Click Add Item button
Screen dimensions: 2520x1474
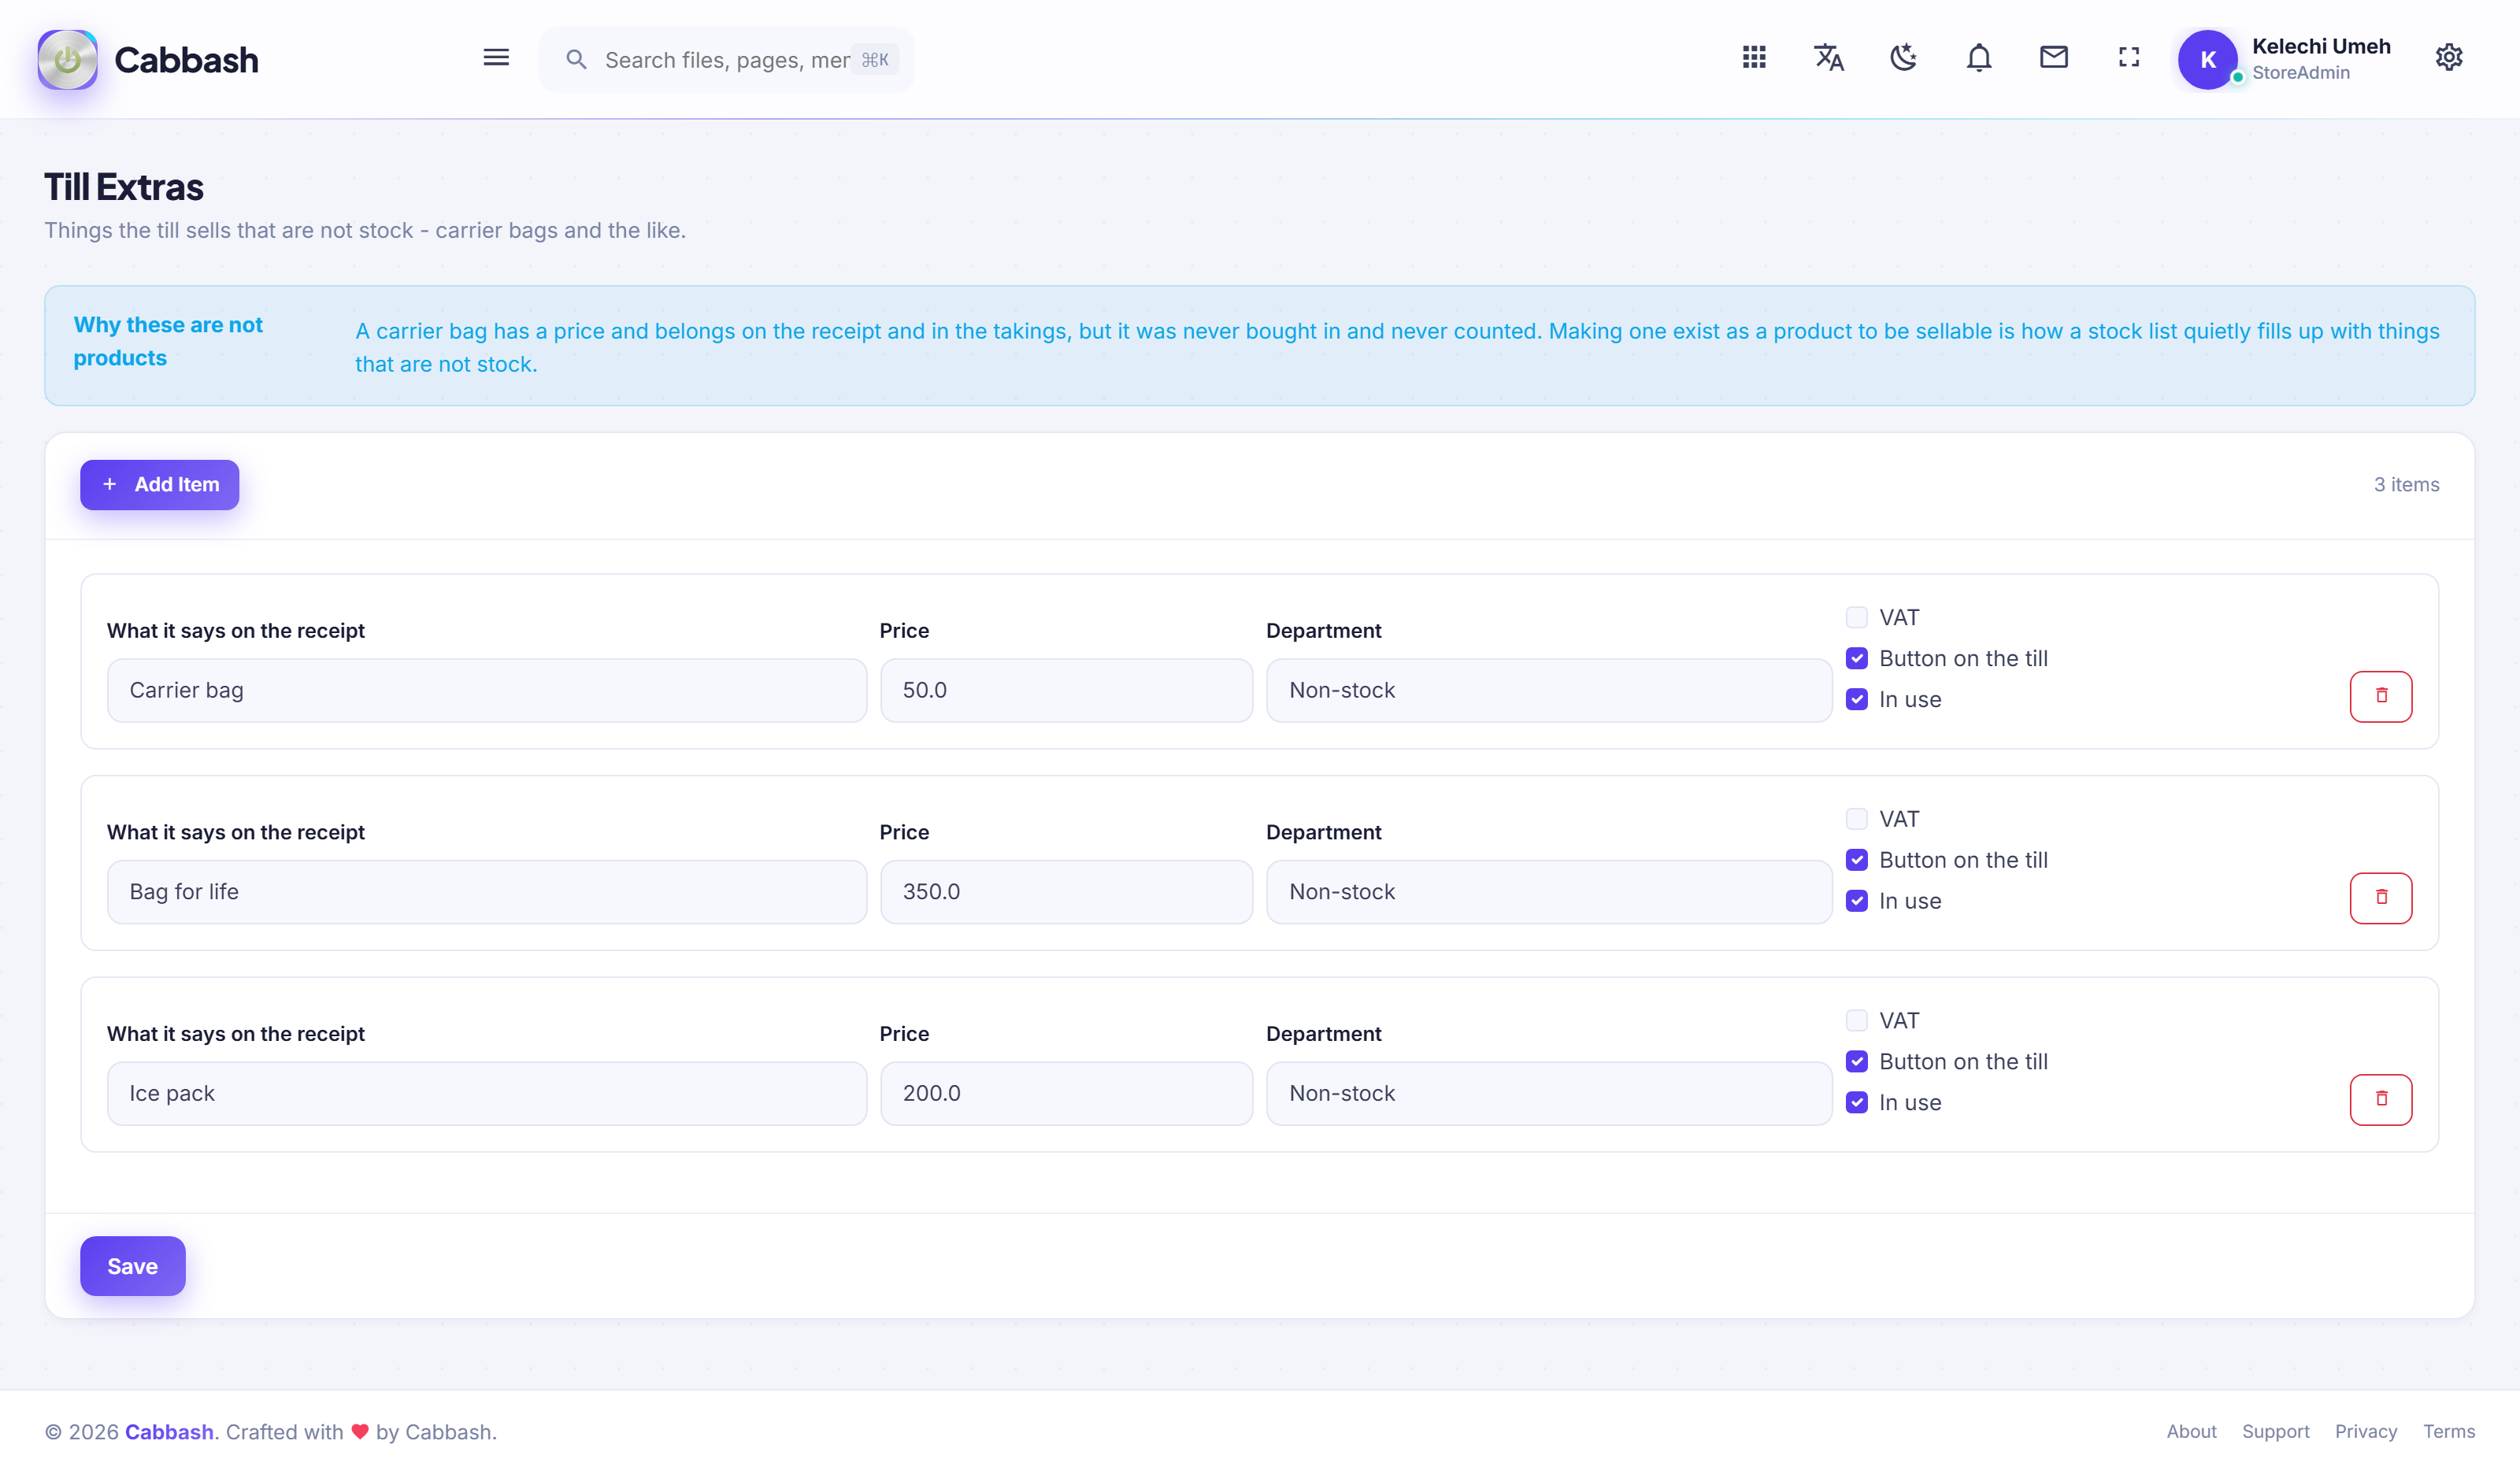(x=160, y=485)
